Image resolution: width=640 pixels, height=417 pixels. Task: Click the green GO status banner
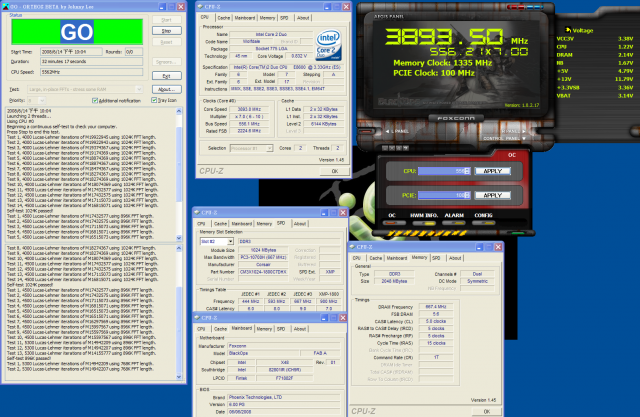[77, 32]
